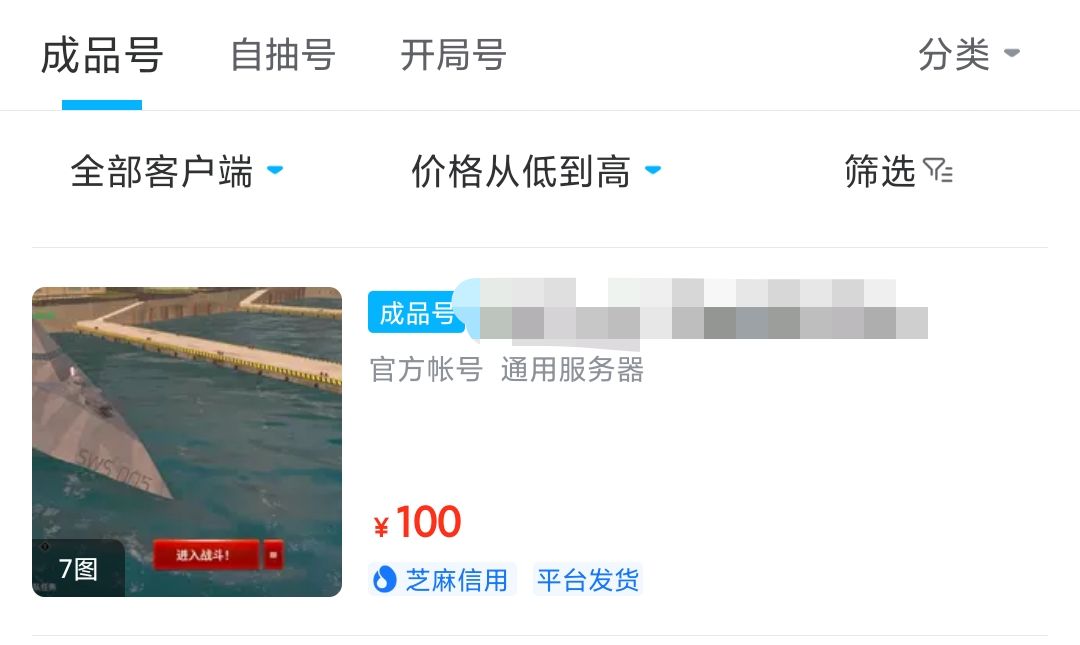Tap the 7图 image count badge
This screenshot has height=645, width=1080.
point(79,569)
